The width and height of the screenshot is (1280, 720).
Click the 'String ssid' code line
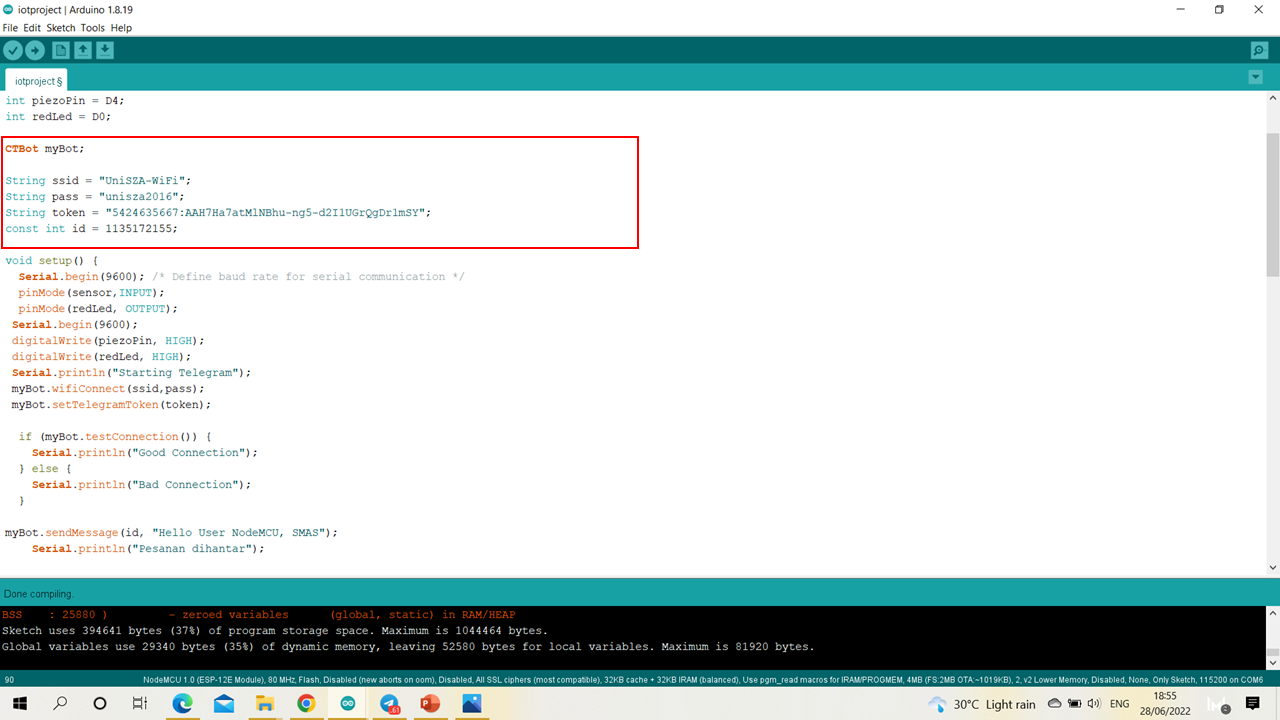(x=98, y=181)
